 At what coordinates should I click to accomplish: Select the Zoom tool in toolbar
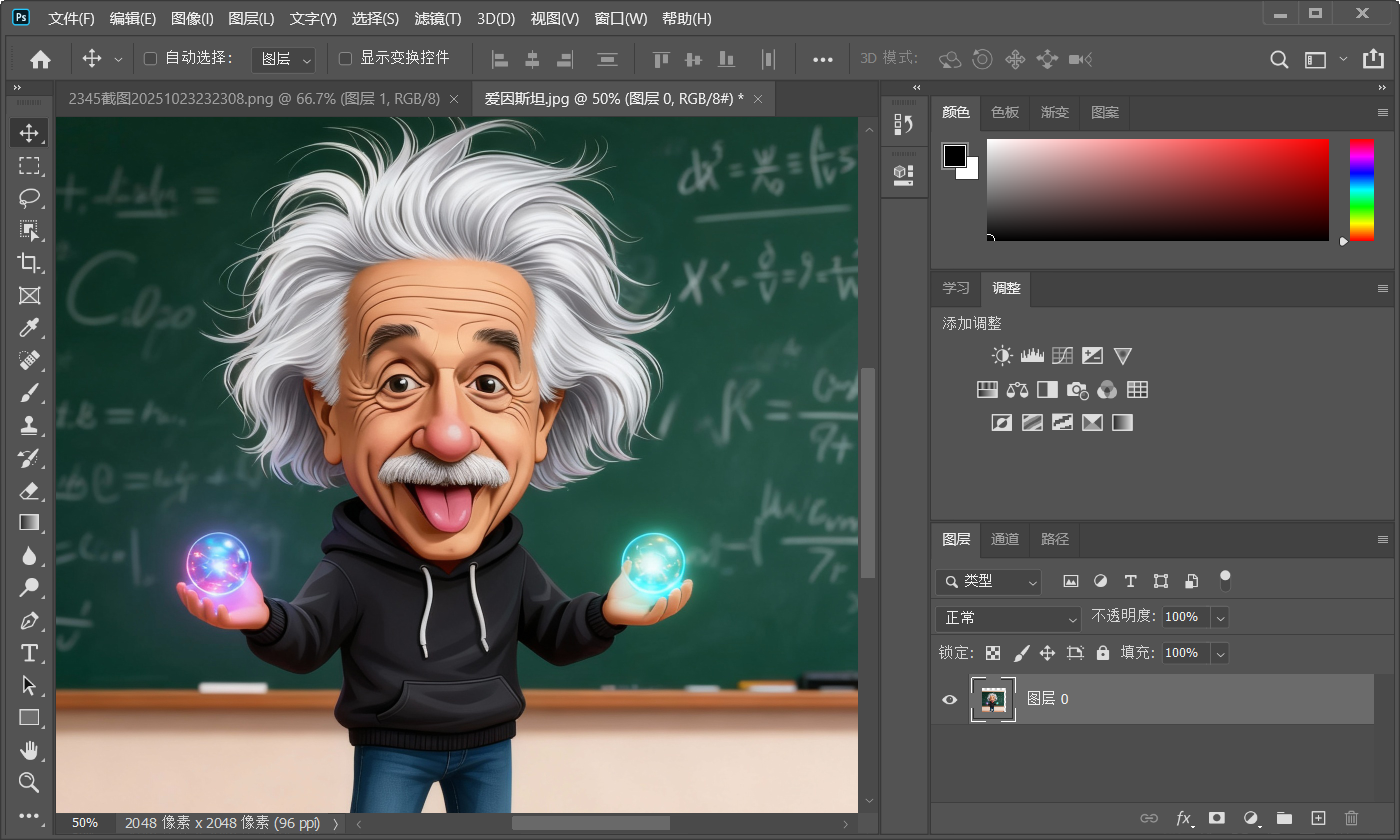coord(29,782)
